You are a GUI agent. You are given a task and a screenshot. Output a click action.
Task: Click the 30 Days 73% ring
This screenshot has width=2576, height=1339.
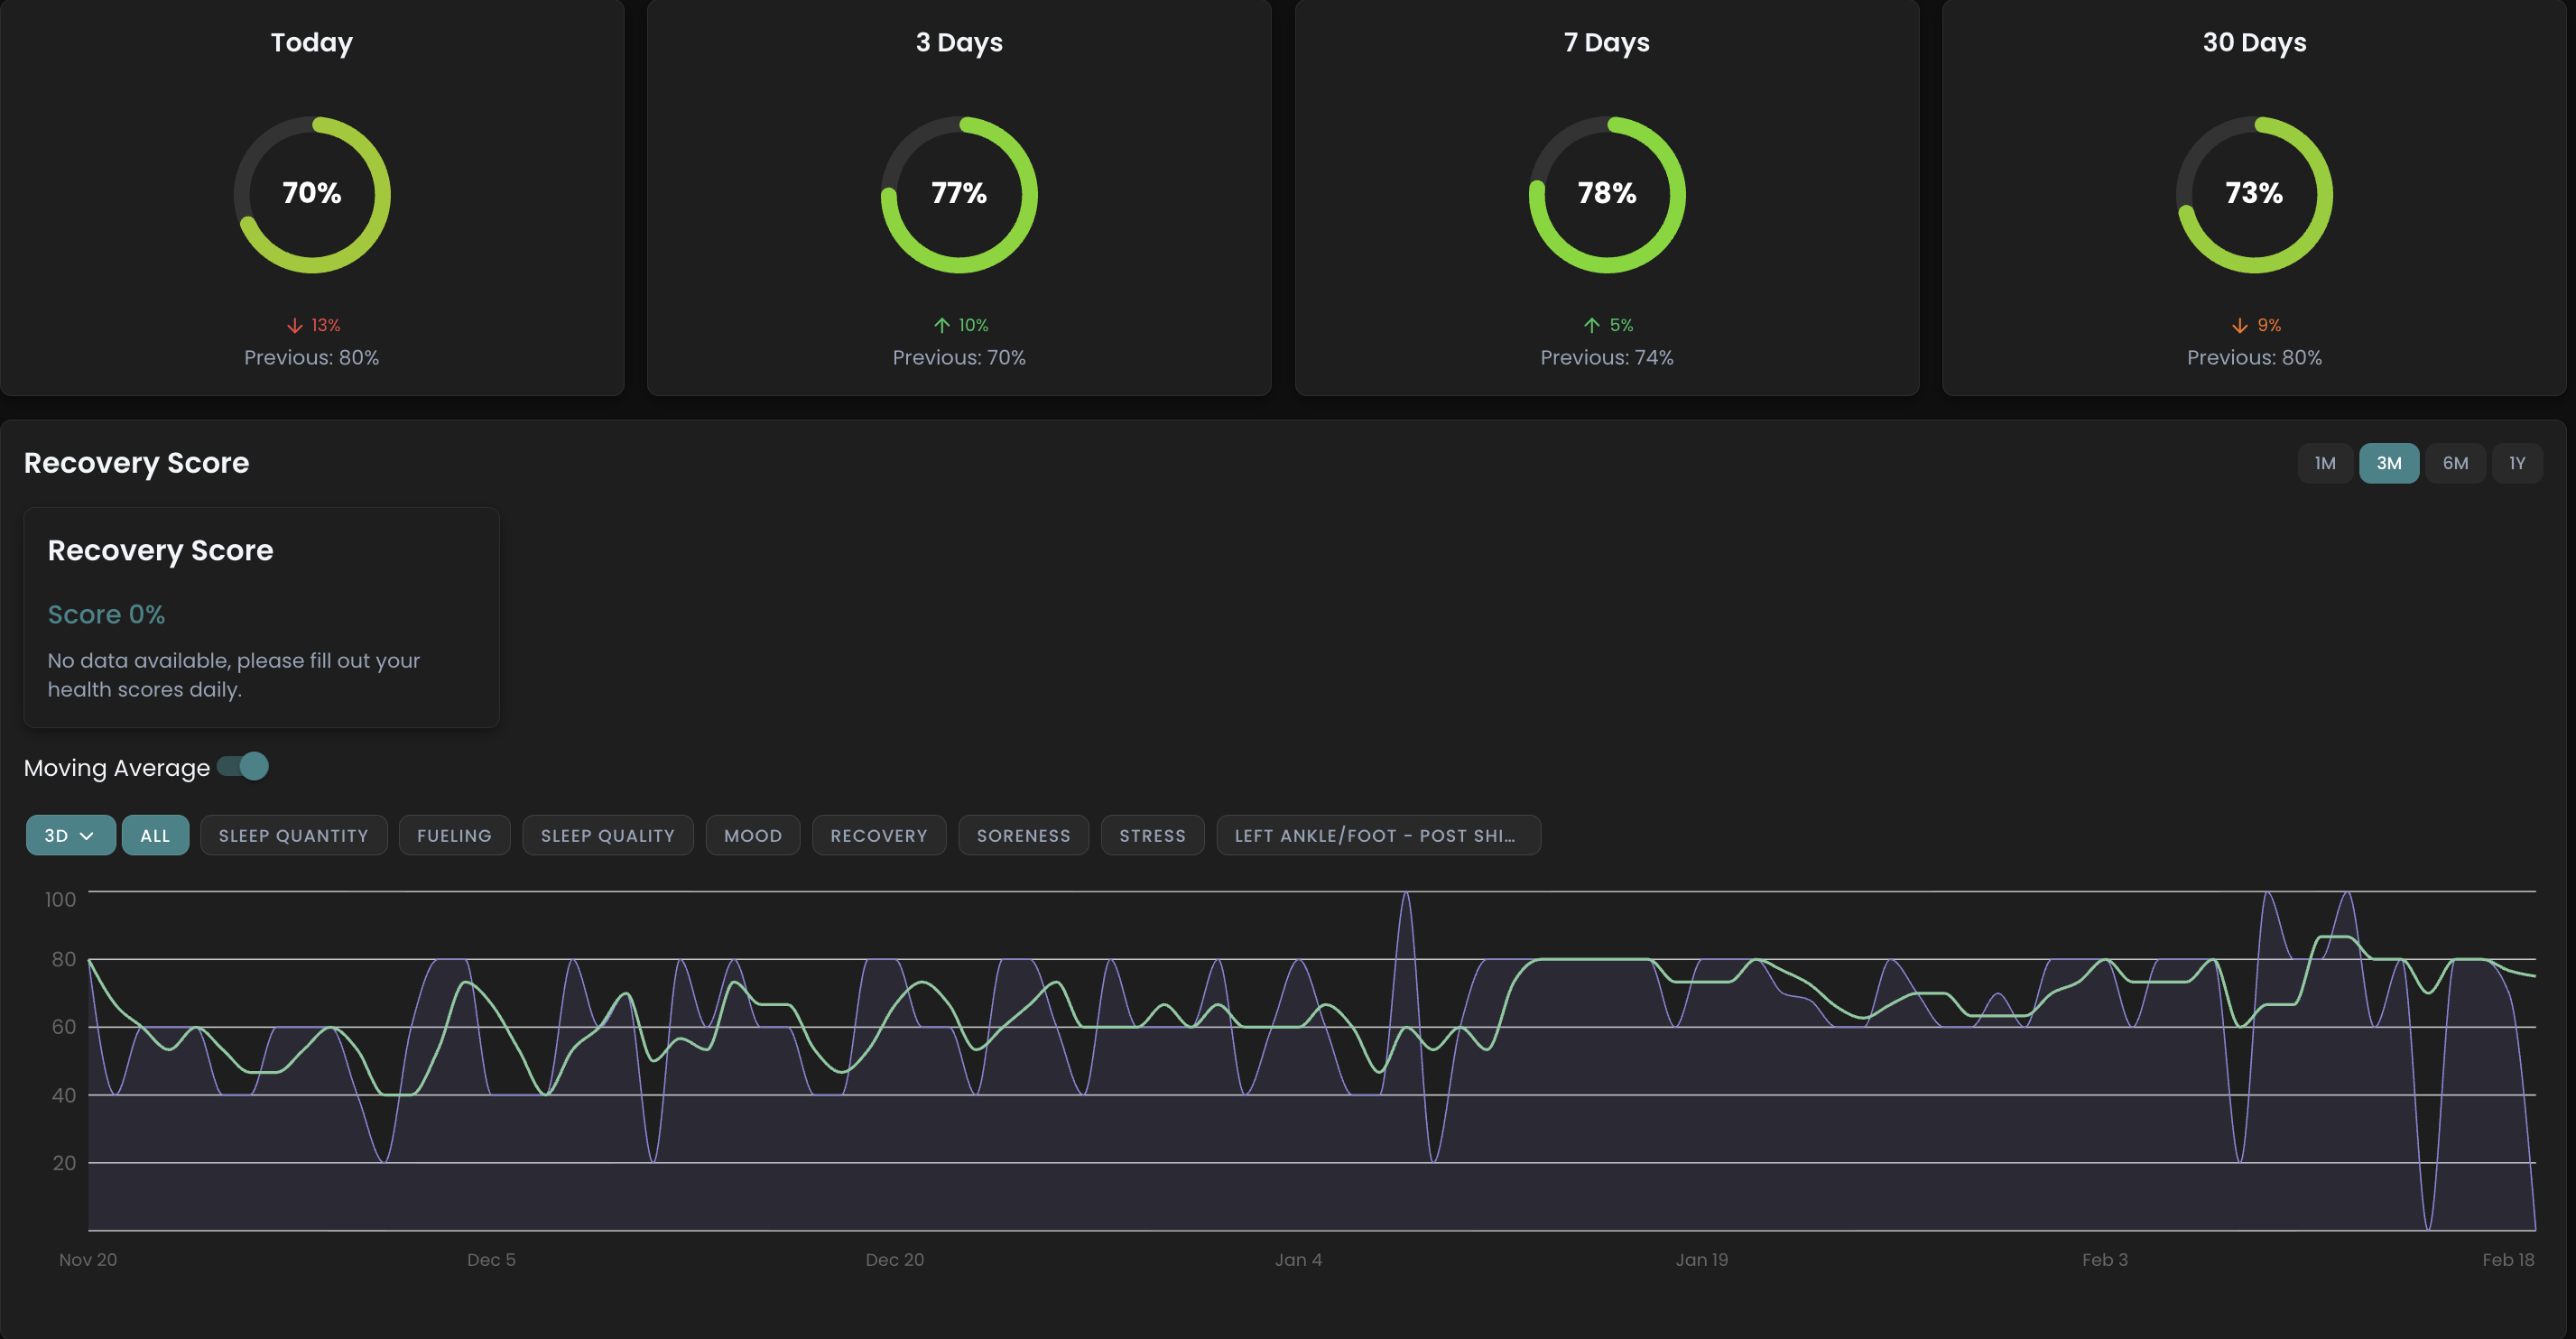(2254, 194)
